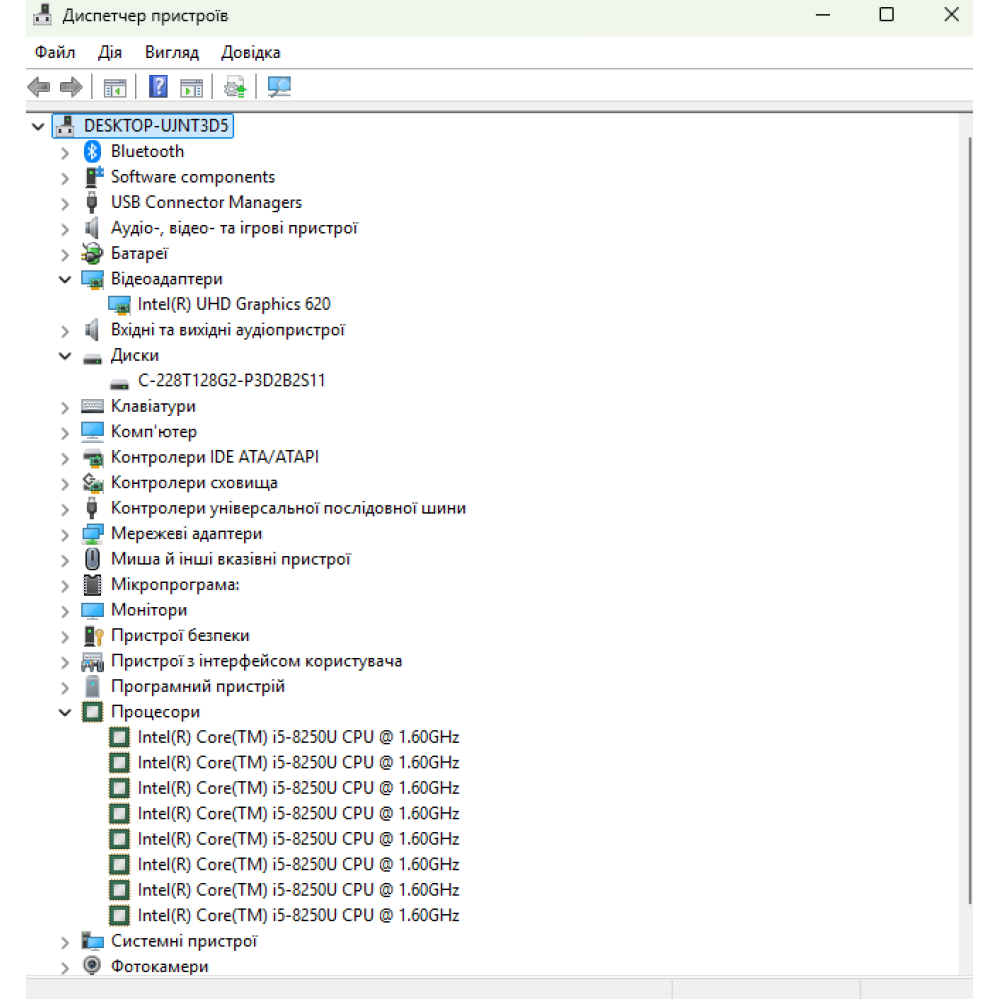Click the Show/Hide Action Pane icon
Screen dimensions: 1000x1000
click(x=191, y=87)
